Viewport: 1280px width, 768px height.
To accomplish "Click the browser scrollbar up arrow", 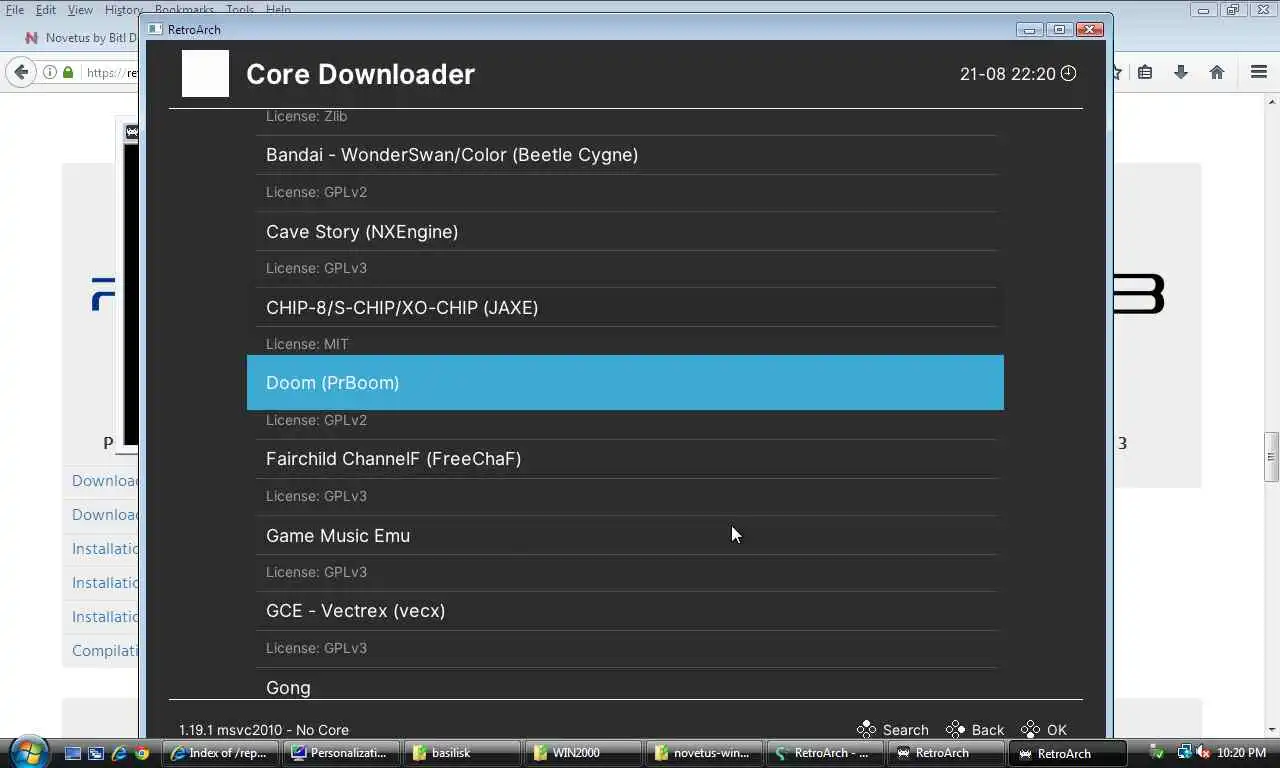I will (1272, 102).
